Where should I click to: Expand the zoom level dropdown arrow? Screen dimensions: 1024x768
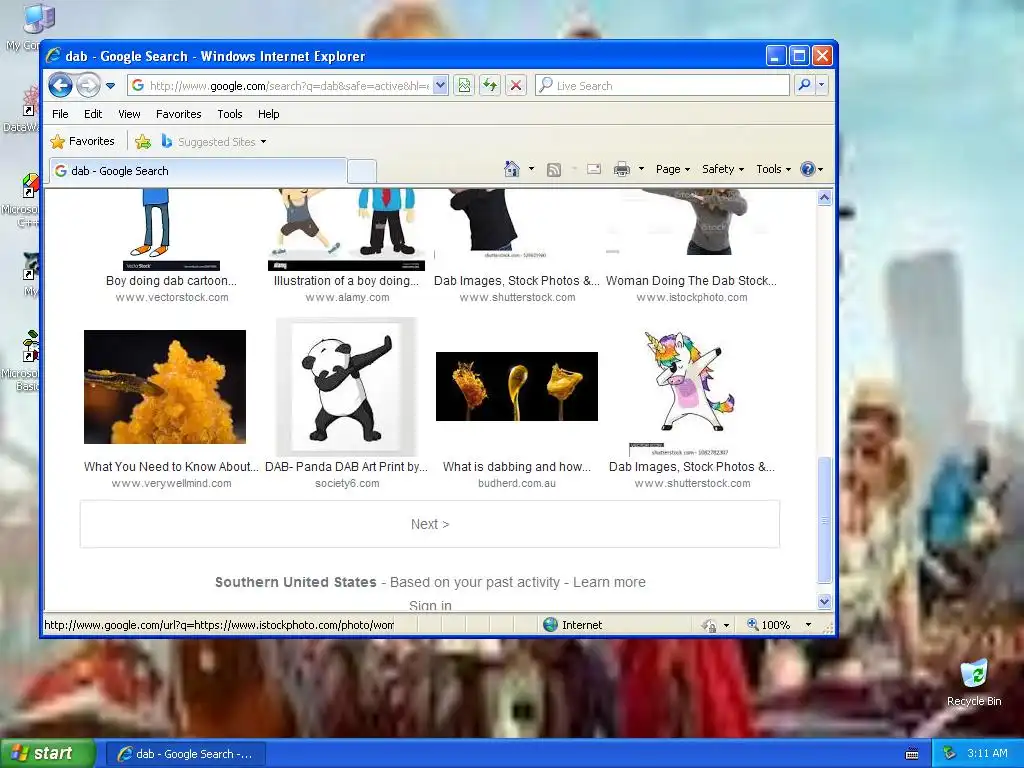tap(808, 625)
